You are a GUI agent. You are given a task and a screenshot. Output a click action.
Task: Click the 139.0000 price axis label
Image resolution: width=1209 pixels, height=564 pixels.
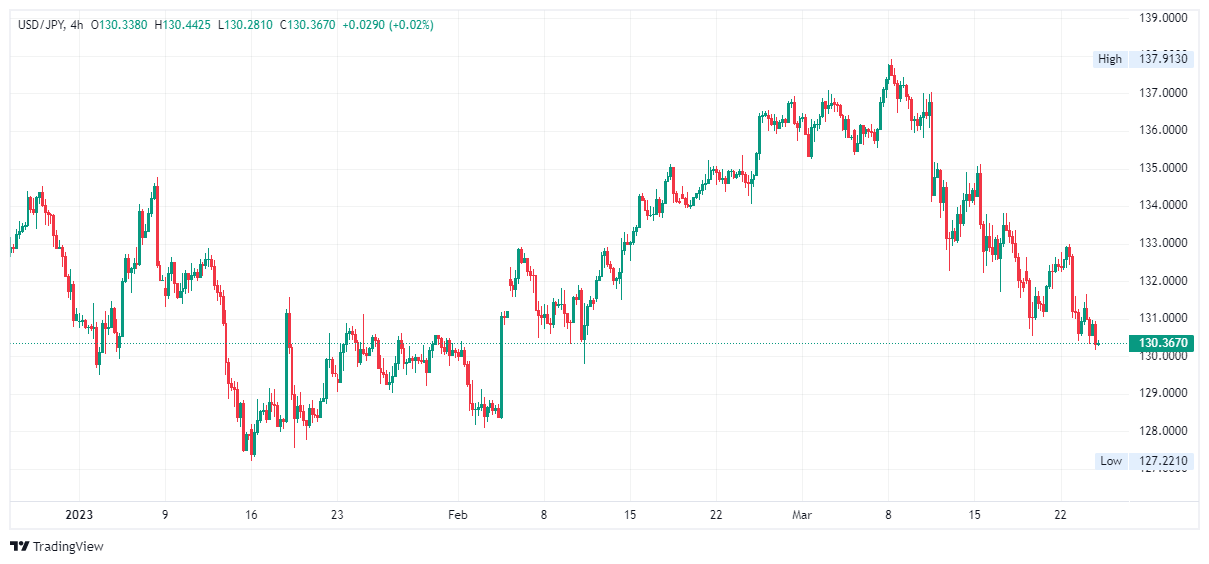click(1164, 18)
